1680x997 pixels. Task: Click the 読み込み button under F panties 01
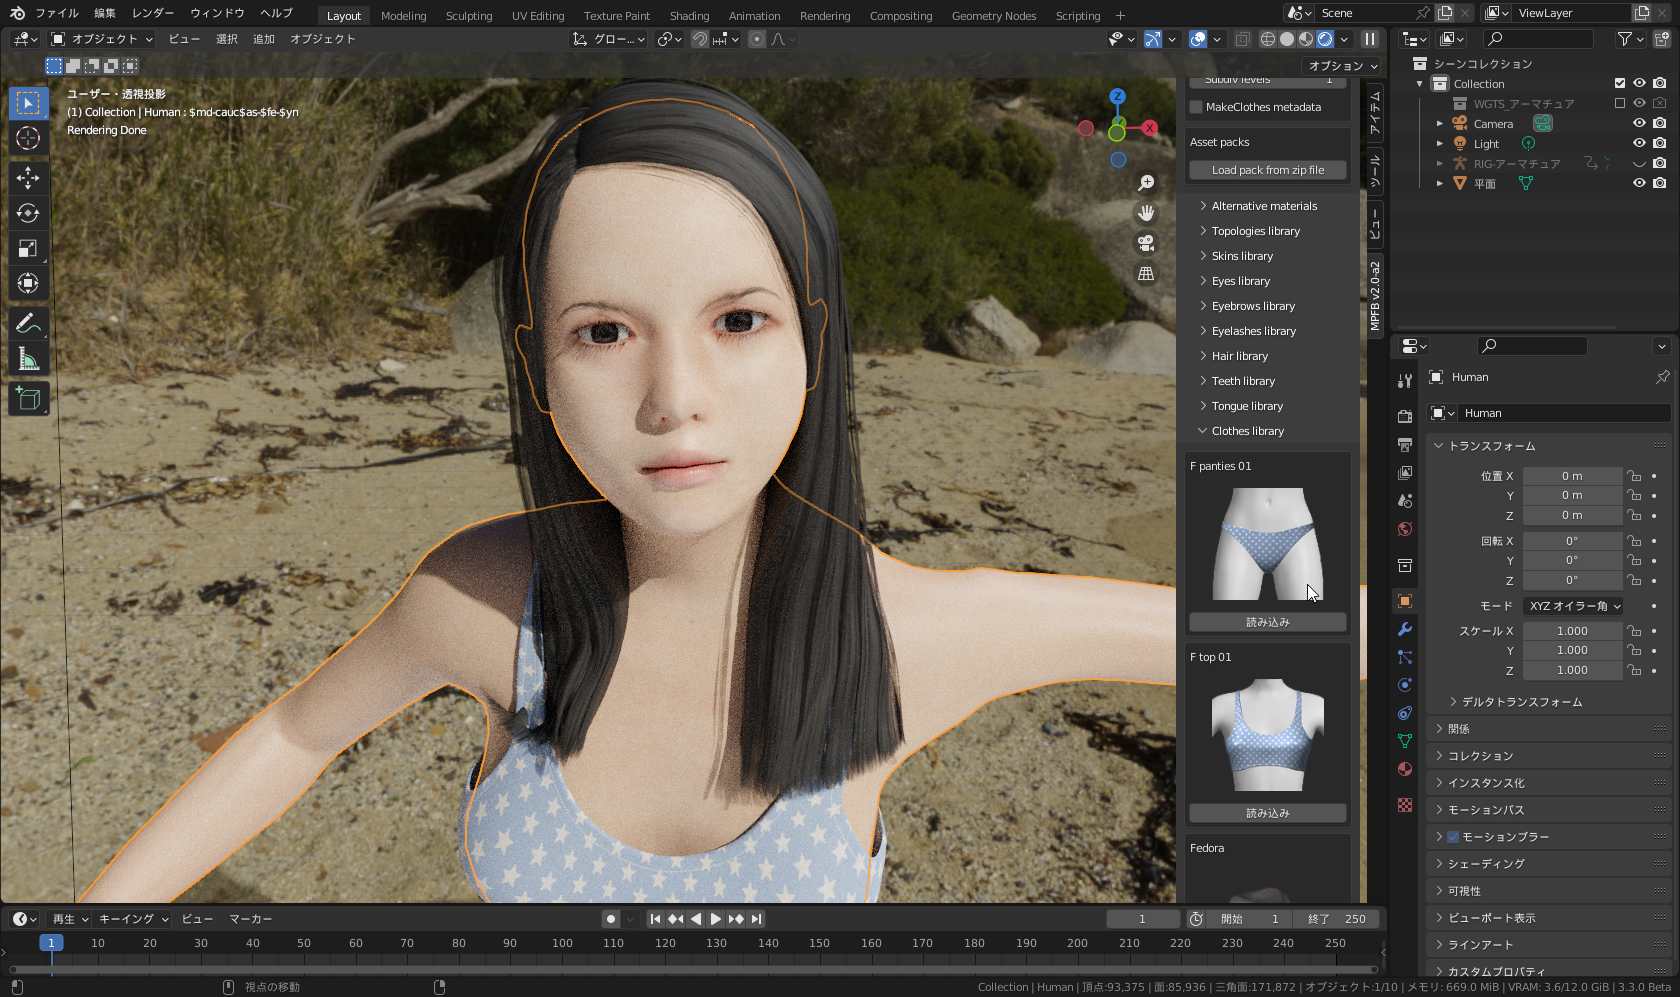tap(1267, 621)
